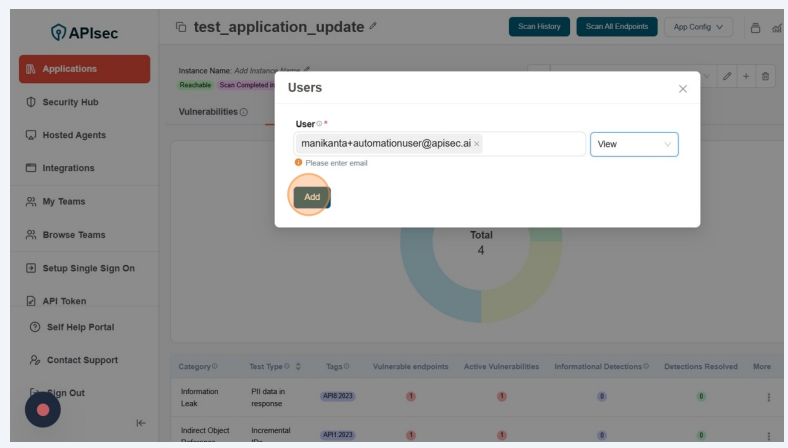Expand the App Config dropdown
The width and height of the screenshot is (788, 448).
coord(698,27)
